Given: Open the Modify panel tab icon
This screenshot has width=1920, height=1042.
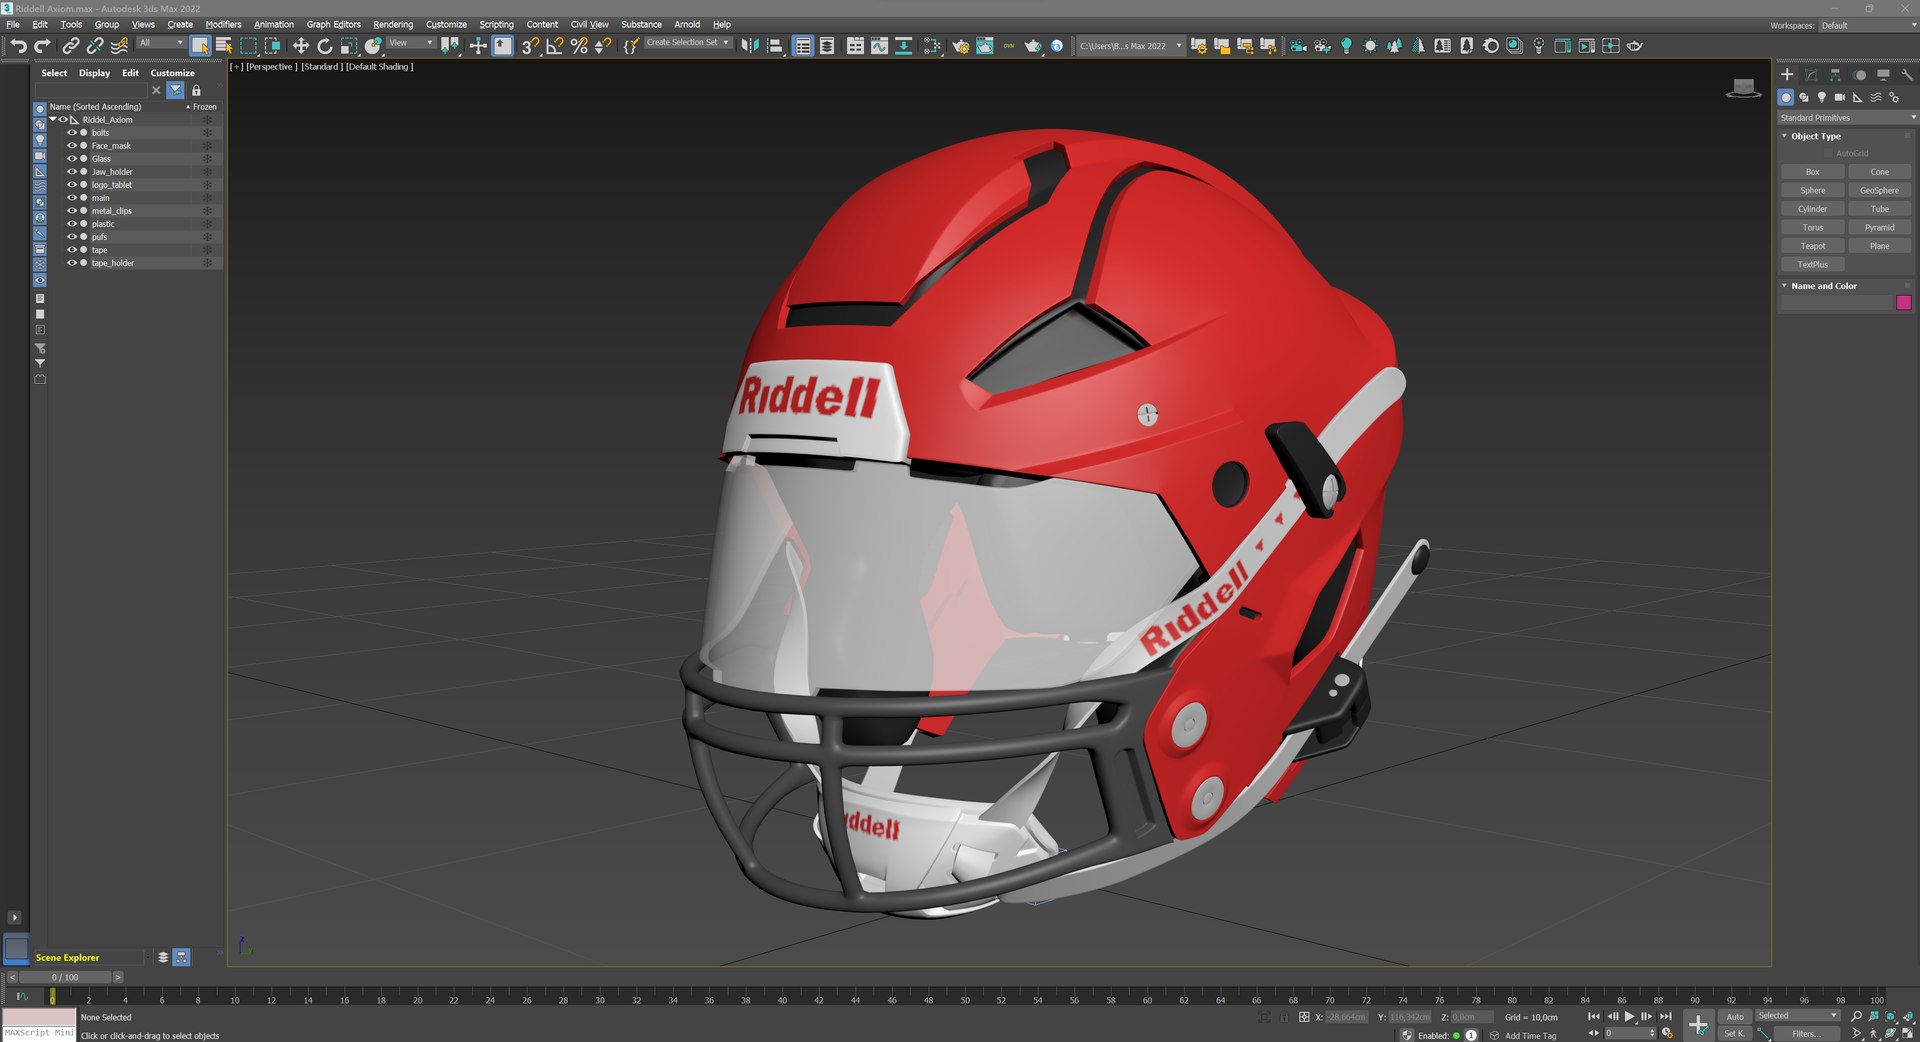Looking at the screenshot, I should coord(1811,75).
